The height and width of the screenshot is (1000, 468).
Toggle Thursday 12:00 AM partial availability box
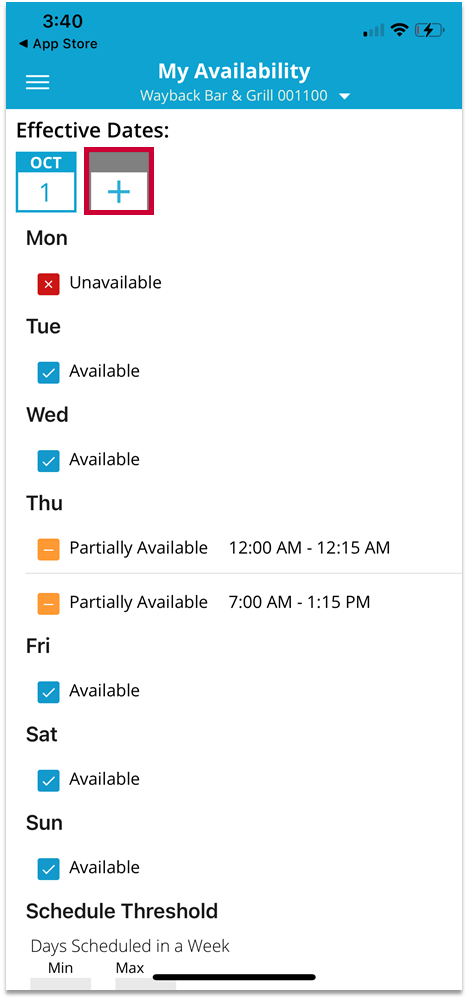[x=48, y=549]
